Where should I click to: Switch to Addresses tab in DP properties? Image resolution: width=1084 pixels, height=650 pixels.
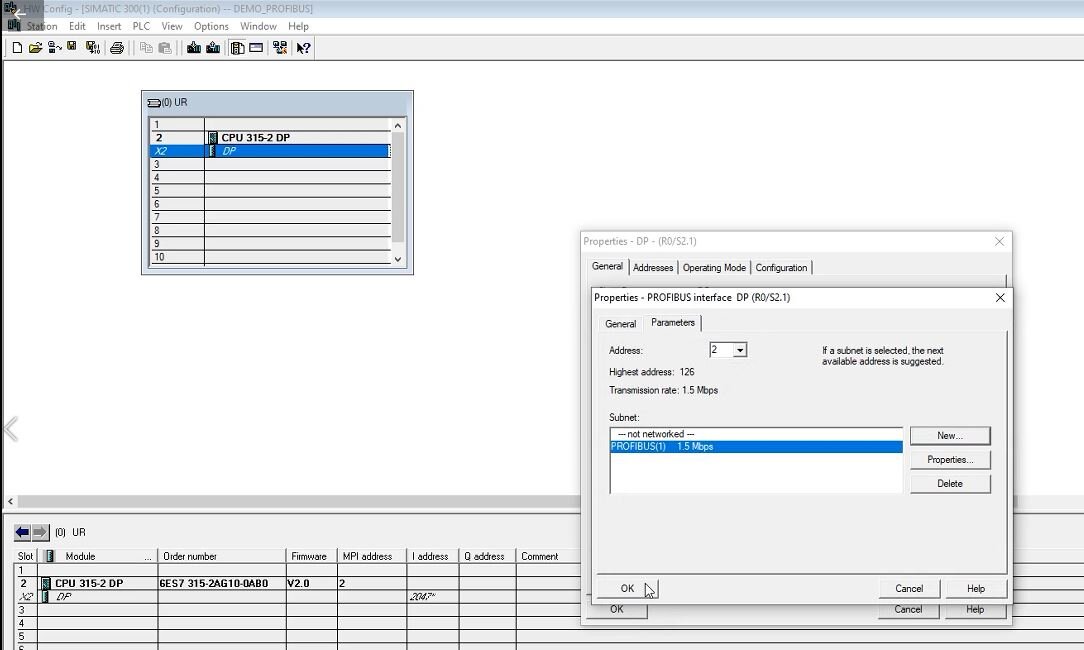click(x=653, y=268)
